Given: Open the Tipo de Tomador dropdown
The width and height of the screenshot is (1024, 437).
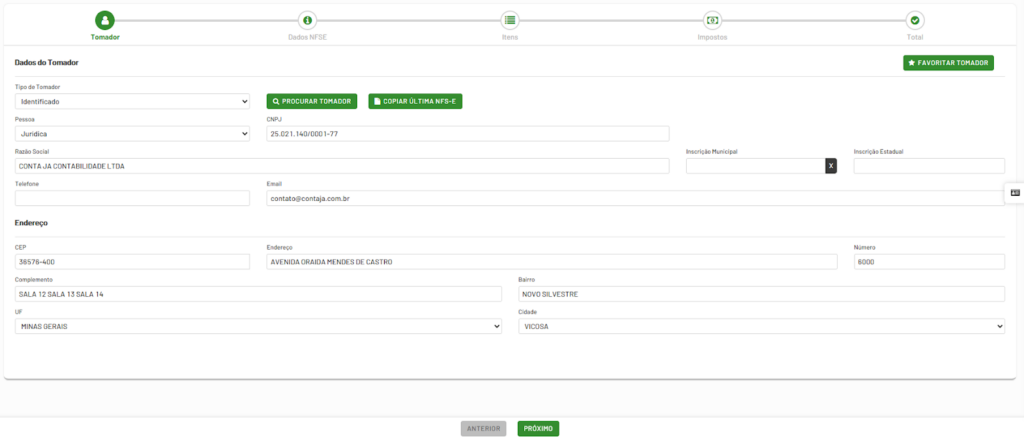Looking at the screenshot, I should [x=132, y=102].
